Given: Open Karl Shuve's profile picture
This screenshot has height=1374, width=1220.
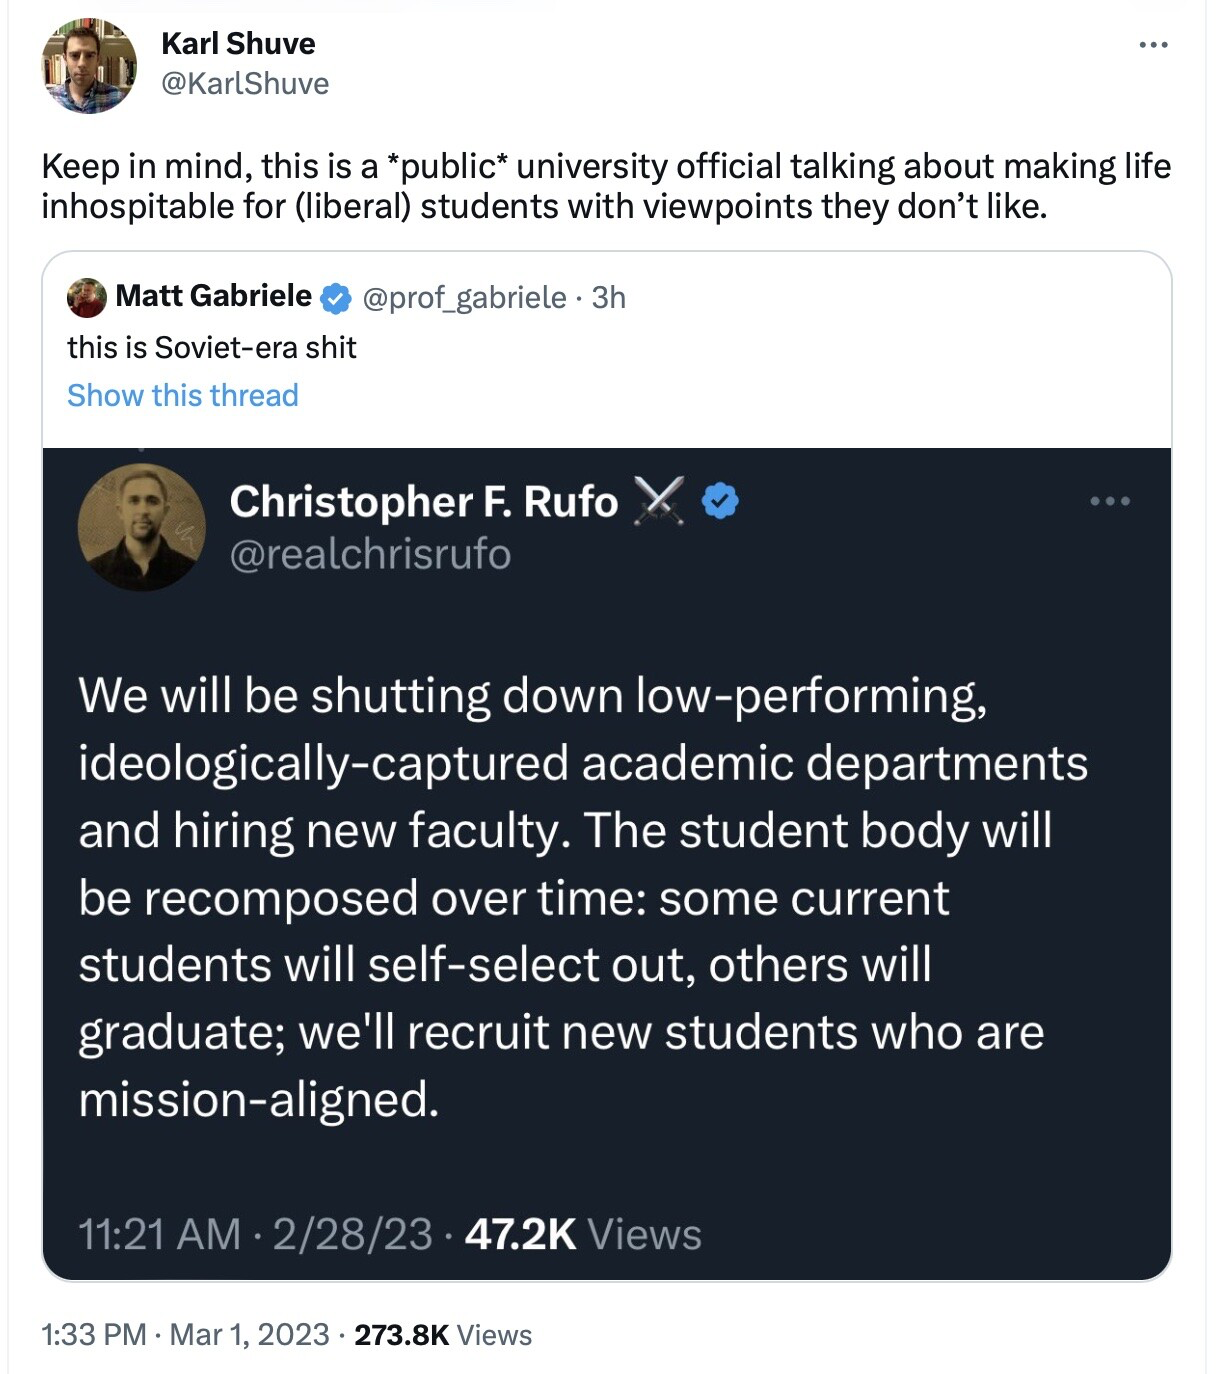Looking at the screenshot, I should [x=88, y=66].
